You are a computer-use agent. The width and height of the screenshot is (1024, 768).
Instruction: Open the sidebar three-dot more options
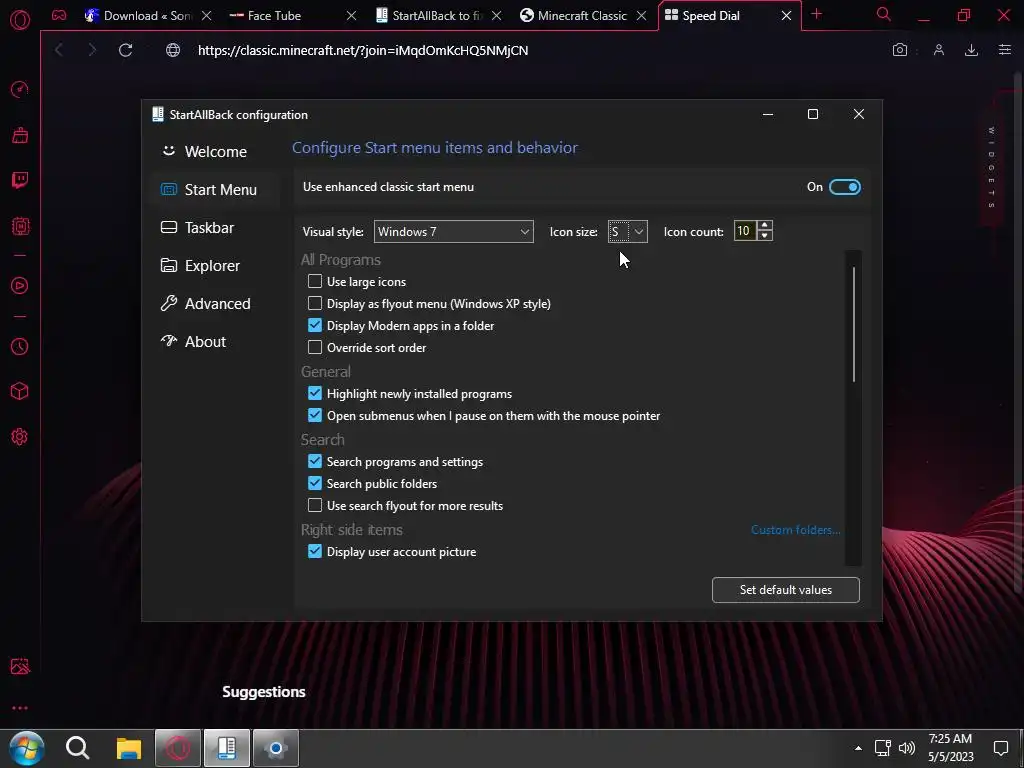pyautogui.click(x=20, y=708)
